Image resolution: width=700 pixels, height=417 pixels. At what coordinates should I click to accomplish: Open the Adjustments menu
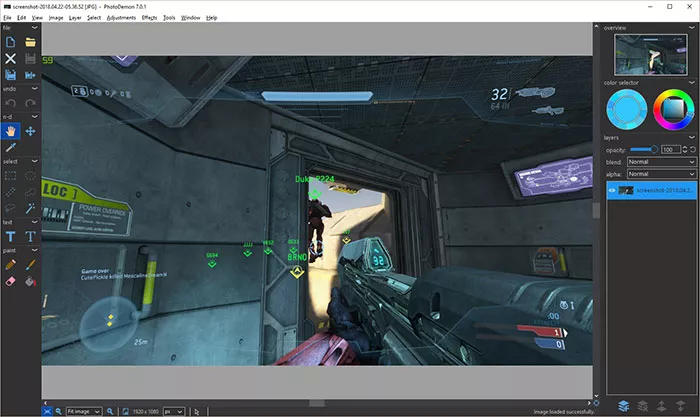(121, 18)
